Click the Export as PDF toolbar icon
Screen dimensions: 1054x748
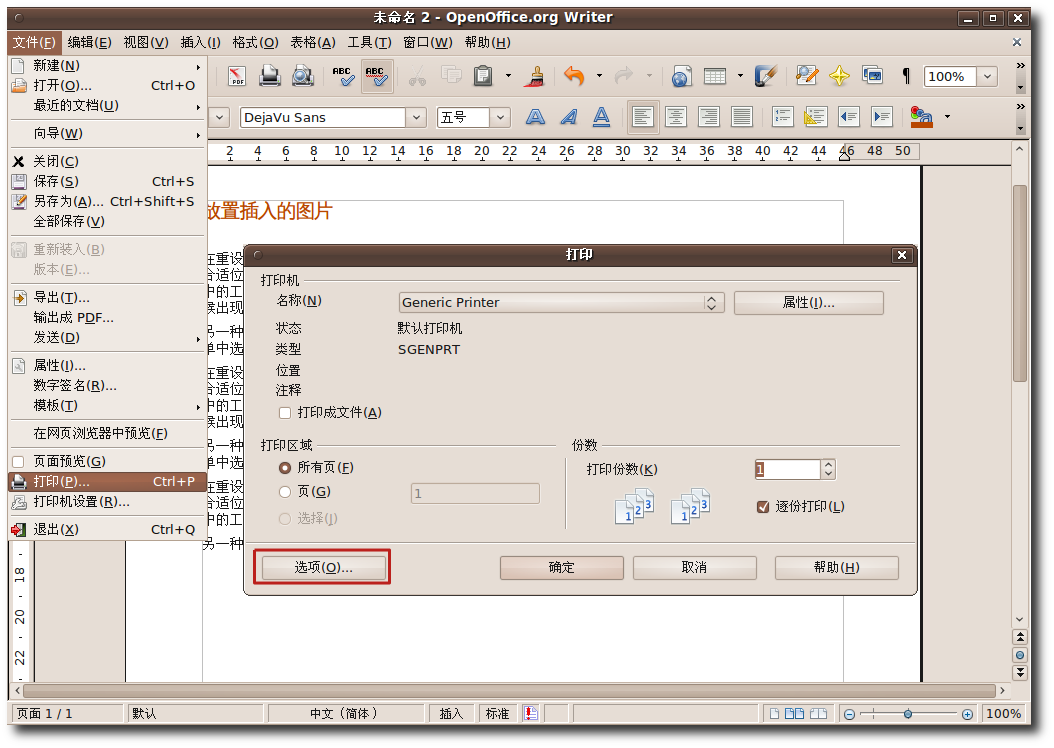click(x=237, y=76)
